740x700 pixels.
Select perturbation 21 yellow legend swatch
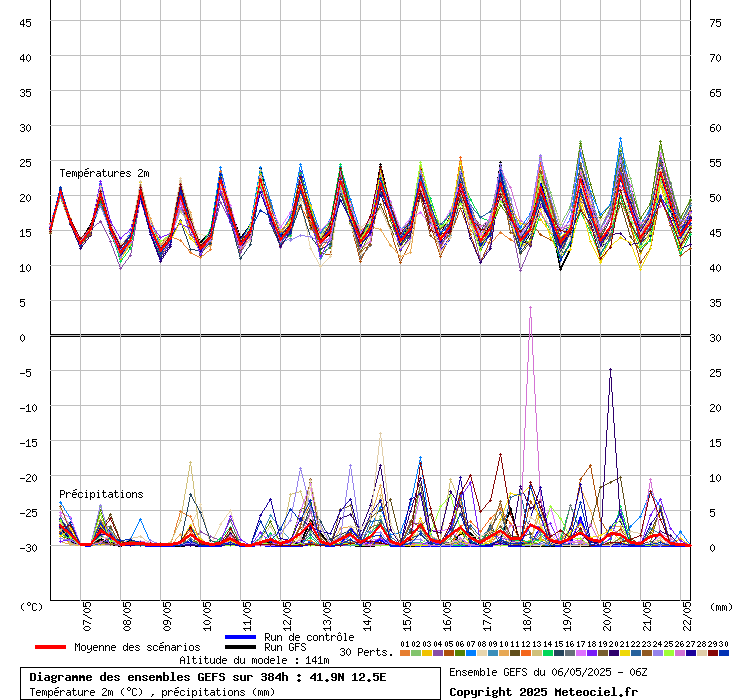(x=625, y=653)
